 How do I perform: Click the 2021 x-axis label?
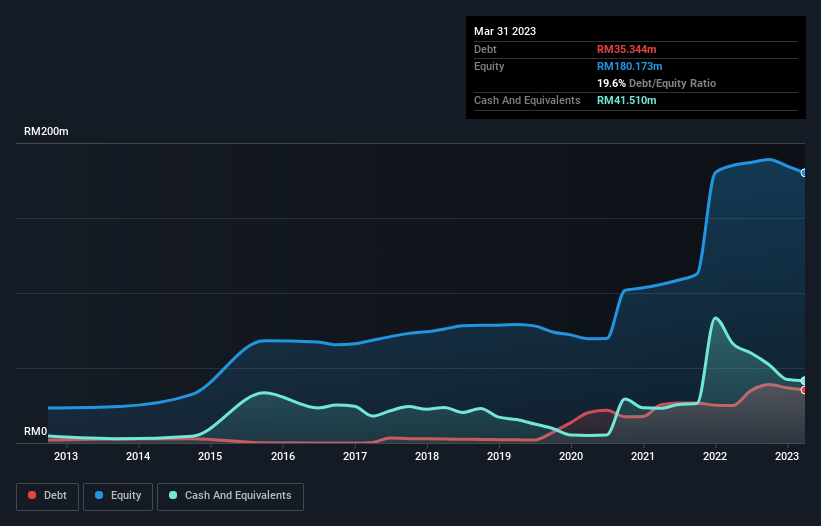pyautogui.click(x=642, y=456)
